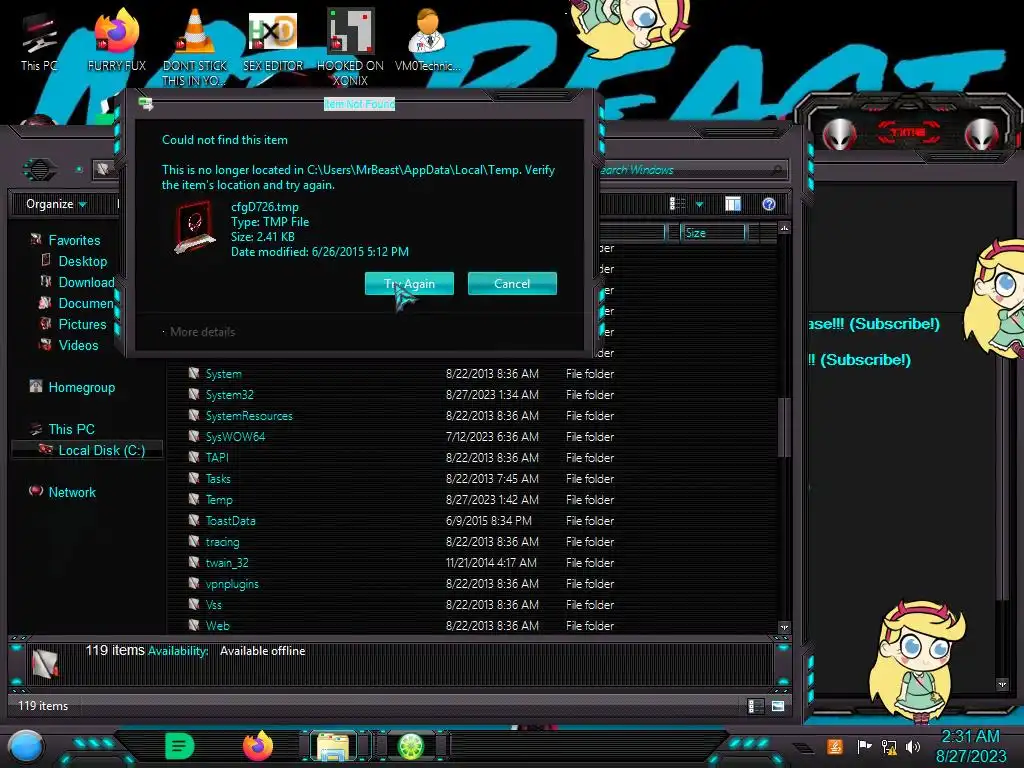Click into the Search Windows field

pyautogui.click(x=692, y=170)
